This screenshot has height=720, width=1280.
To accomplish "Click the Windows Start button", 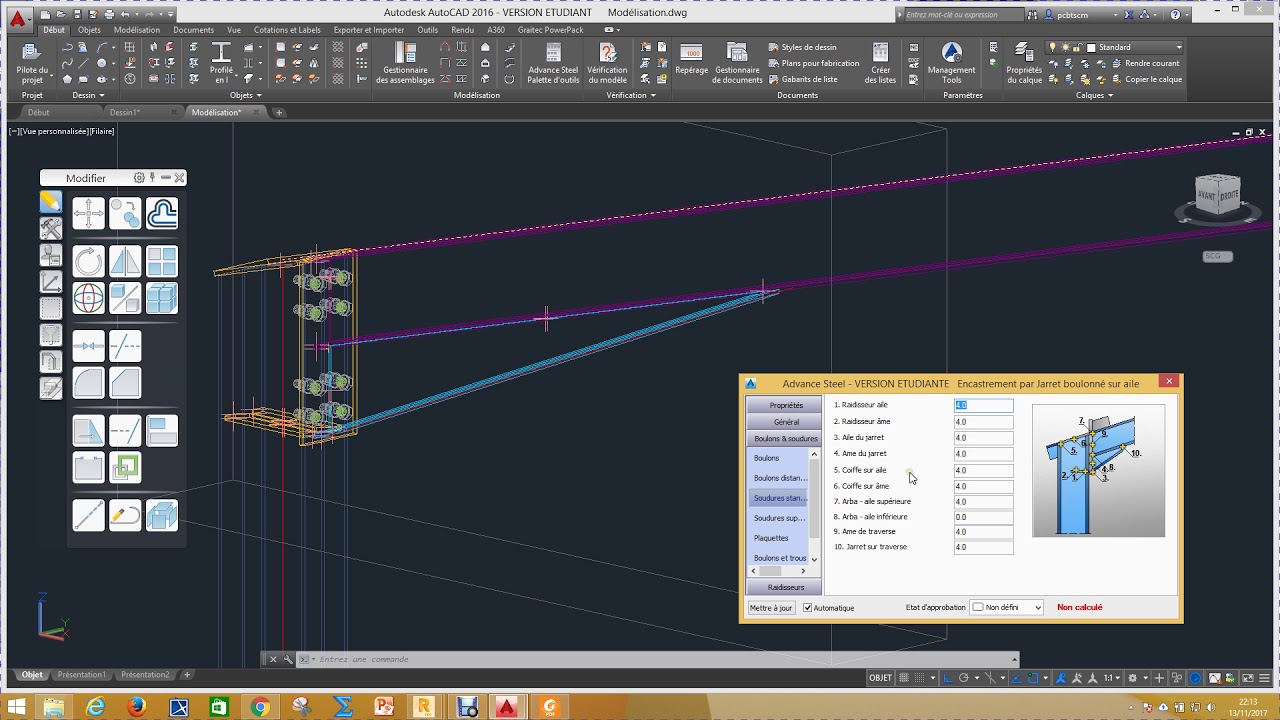I will (x=18, y=707).
